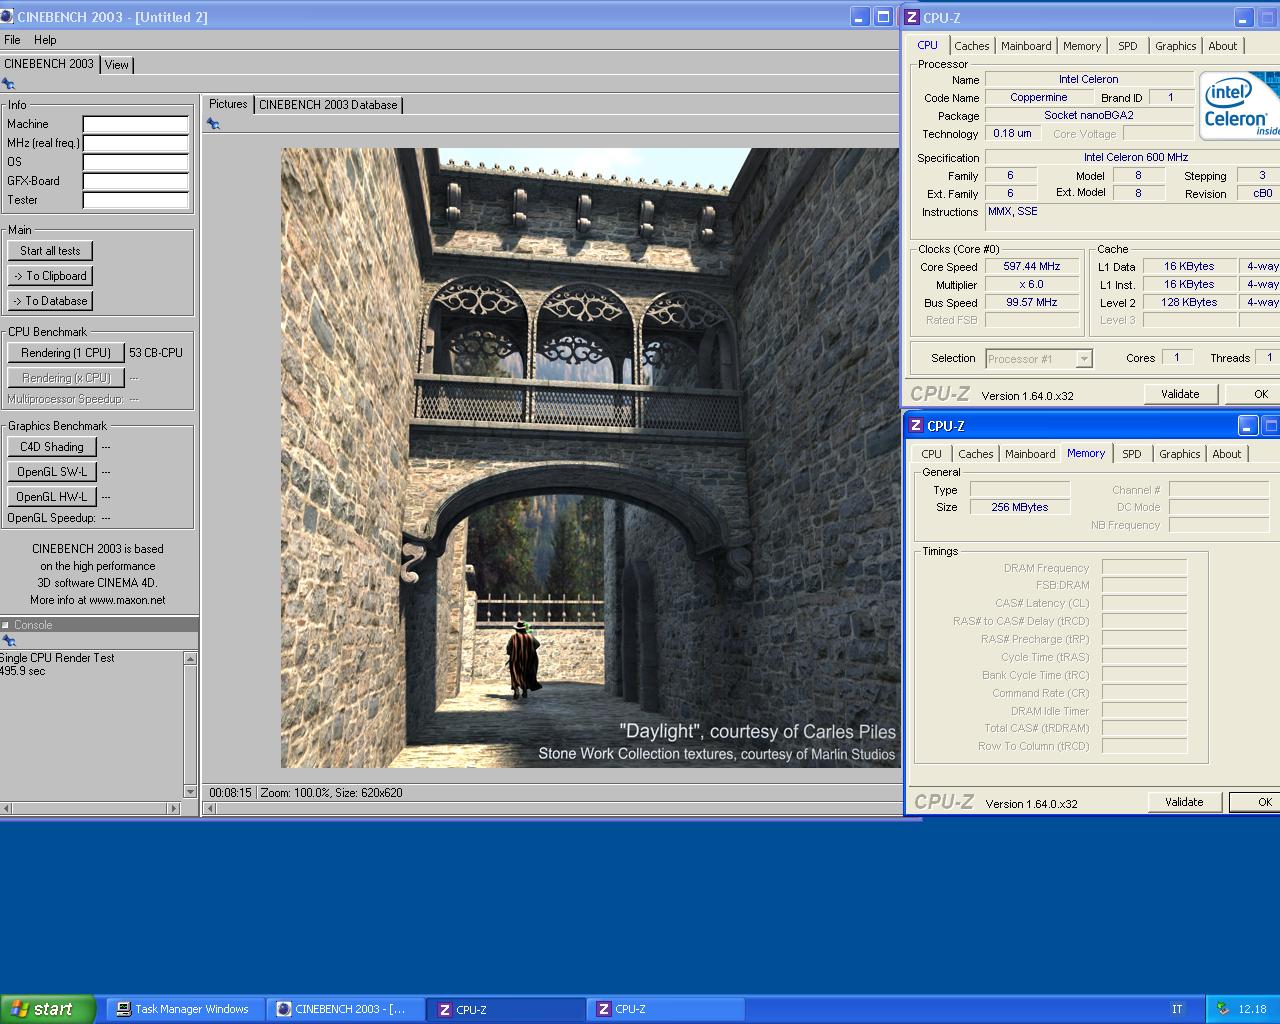Toggle the Console panel collapse square
Viewport: 1280px width, 1024px height.
[5, 625]
